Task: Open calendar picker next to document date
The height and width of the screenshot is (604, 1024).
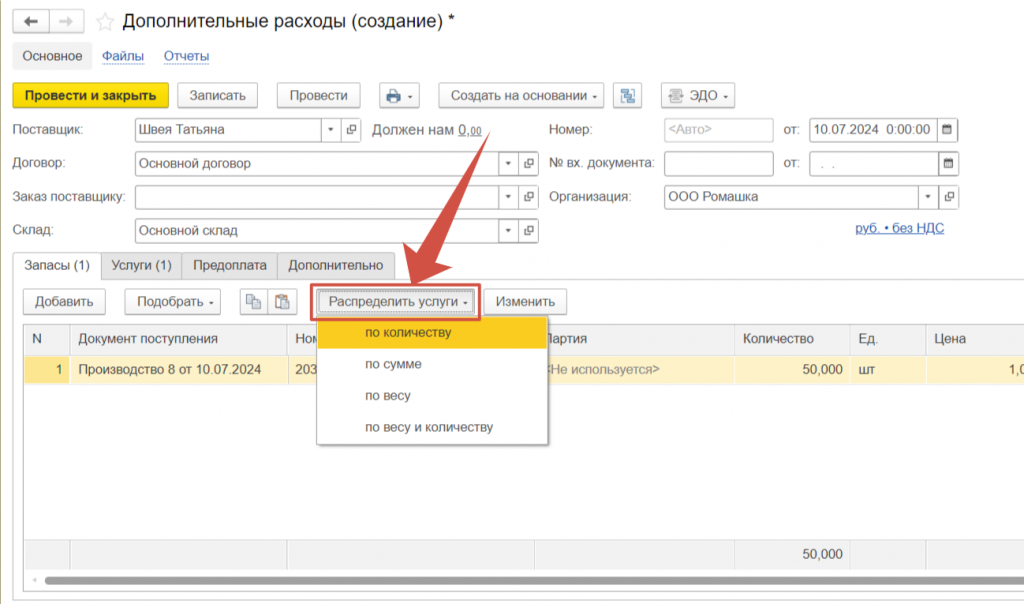Action: pyautogui.click(x=948, y=129)
